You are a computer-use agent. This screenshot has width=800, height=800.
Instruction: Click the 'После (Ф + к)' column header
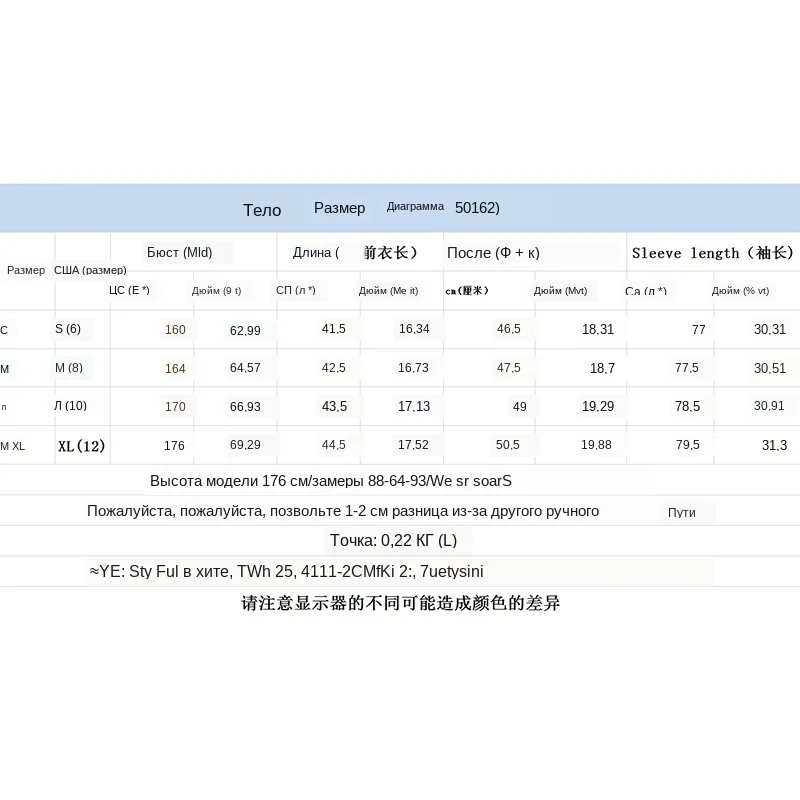click(493, 253)
